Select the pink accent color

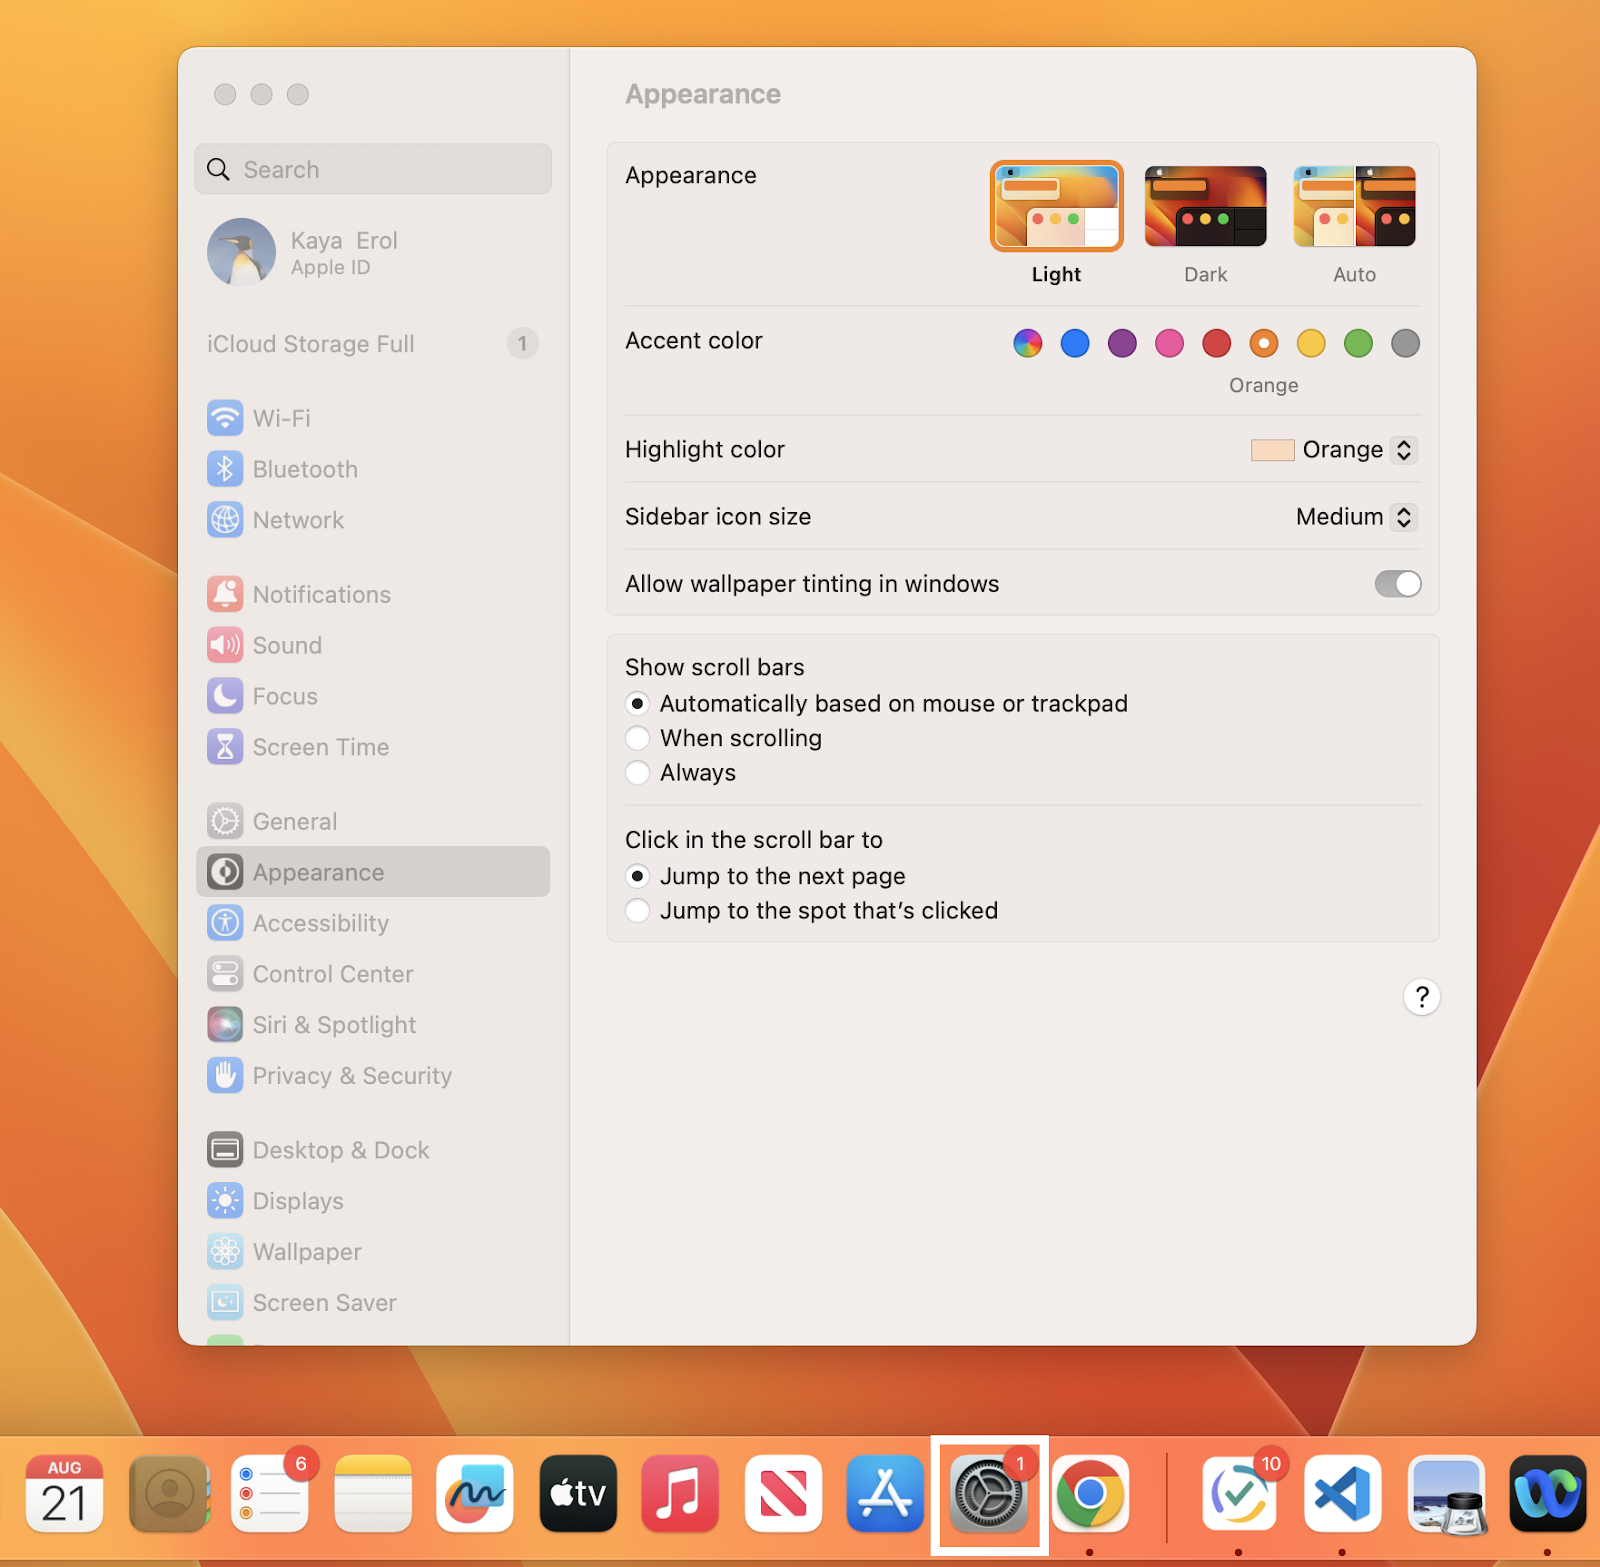pos(1169,343)
